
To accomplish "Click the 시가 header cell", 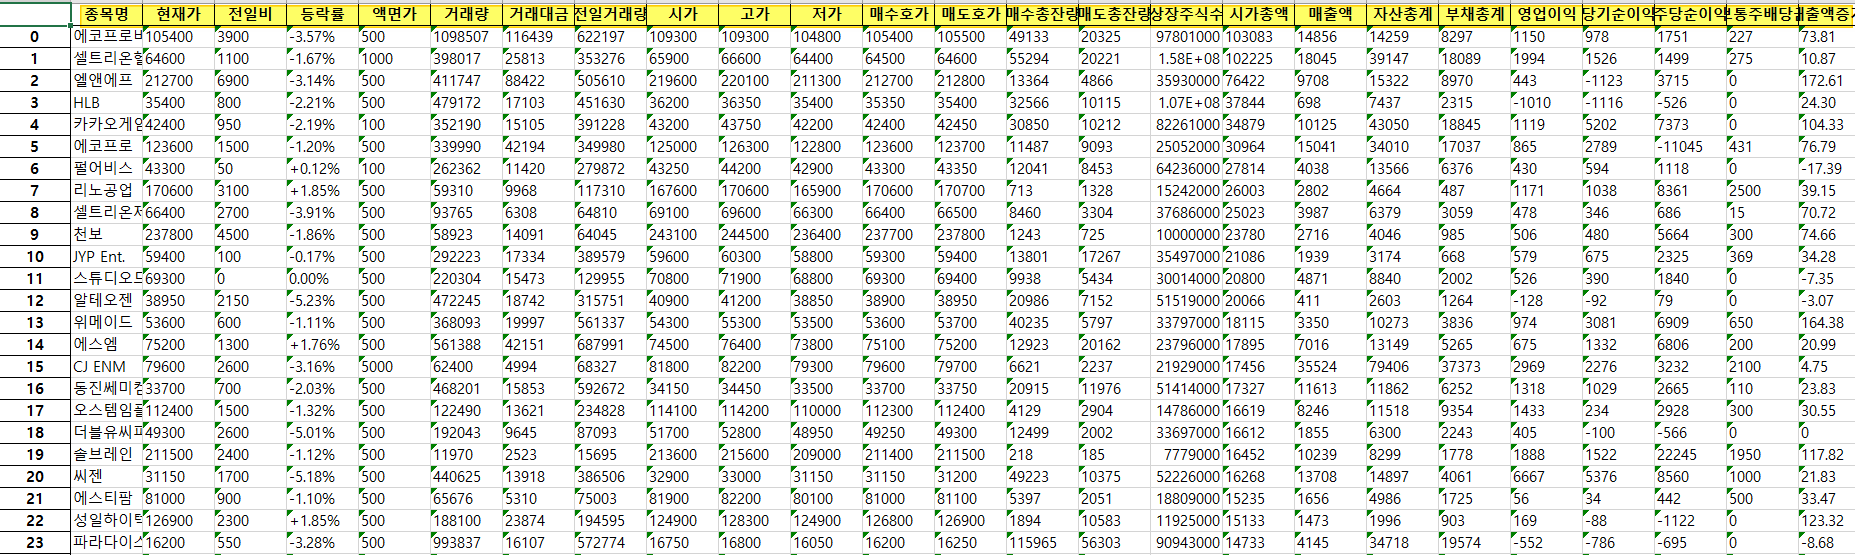I will (x=683, y=14).
